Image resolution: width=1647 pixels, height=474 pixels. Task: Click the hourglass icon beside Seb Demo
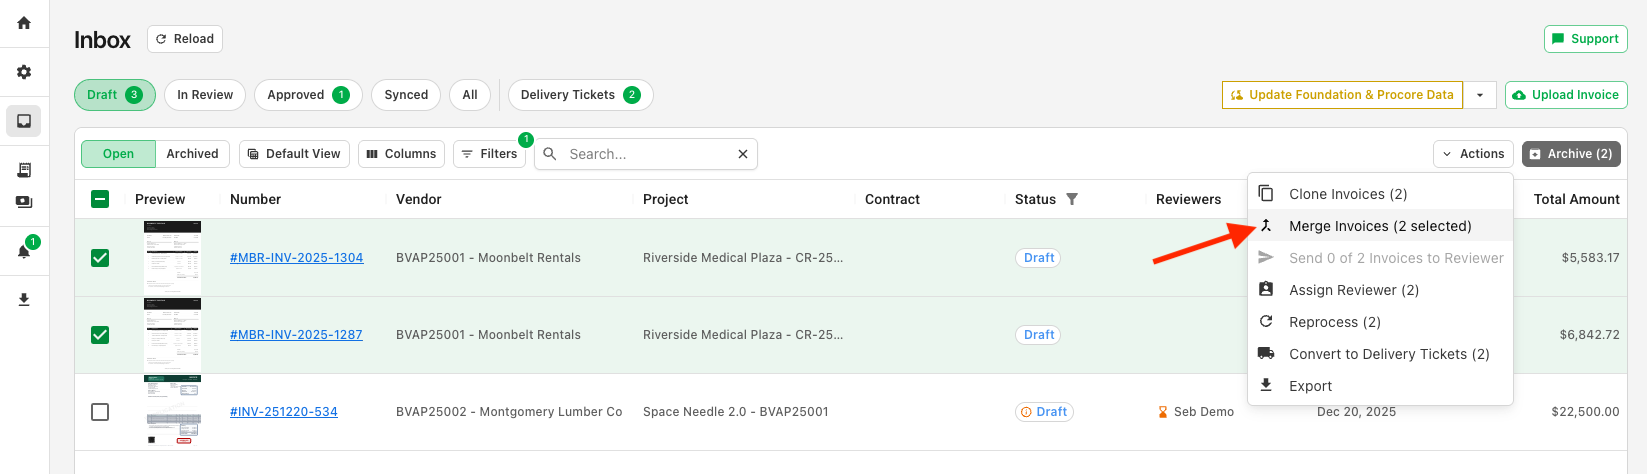1163,411
